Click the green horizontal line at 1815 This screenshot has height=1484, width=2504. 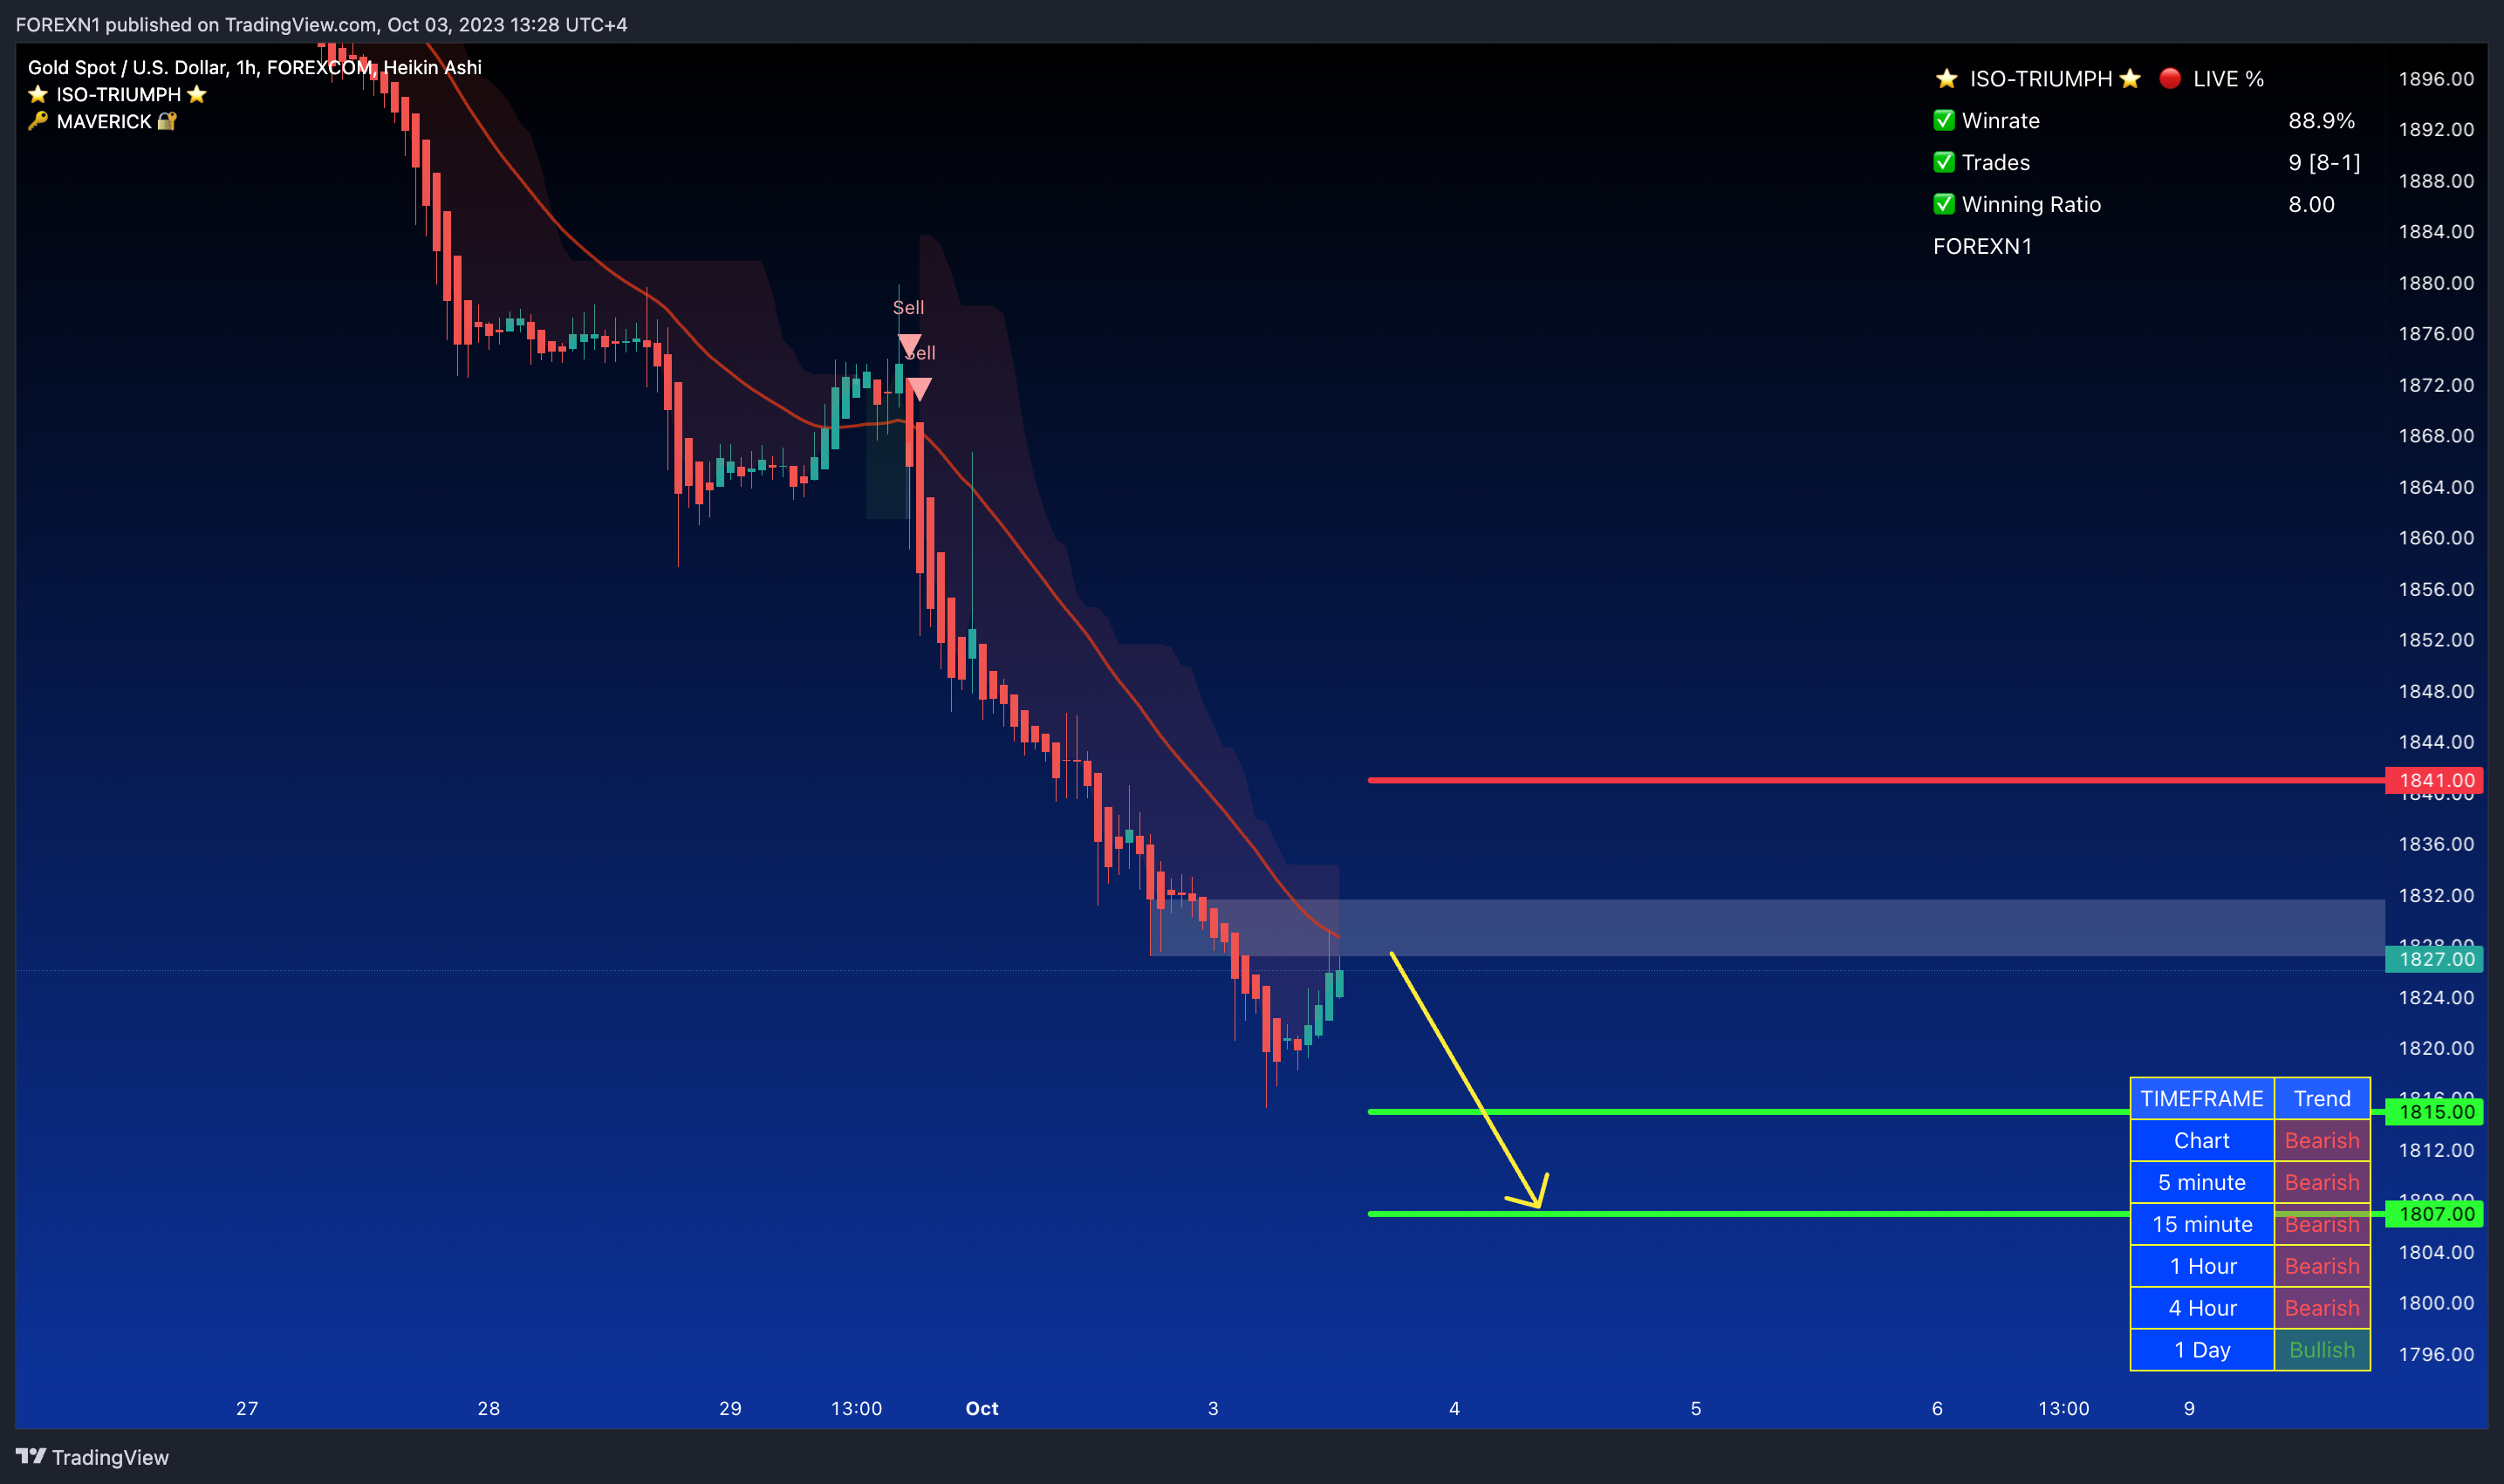pos(1748,1112)
